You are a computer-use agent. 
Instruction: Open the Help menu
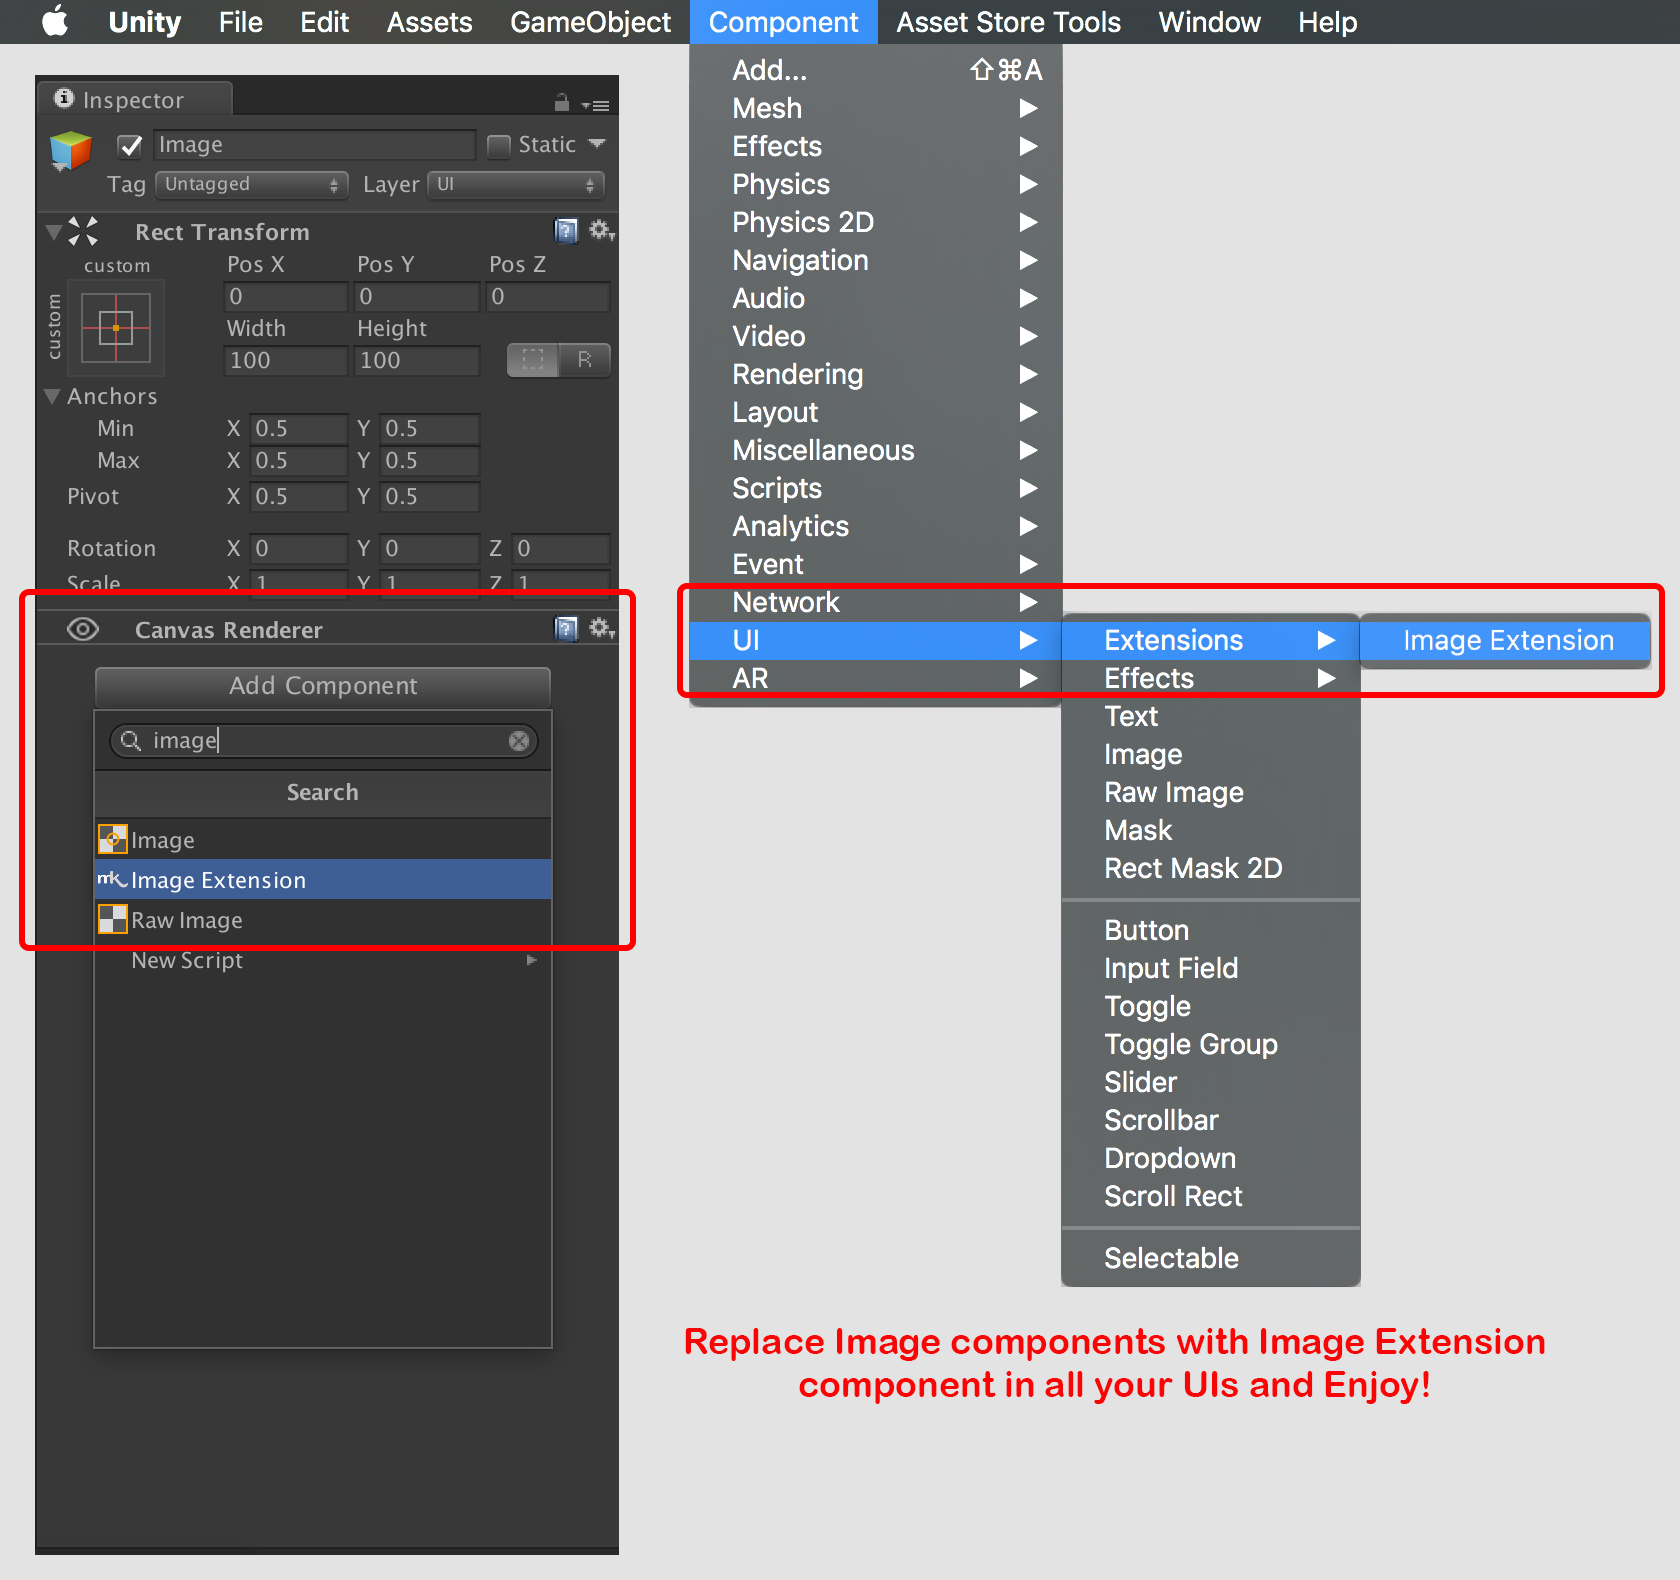1327,22
